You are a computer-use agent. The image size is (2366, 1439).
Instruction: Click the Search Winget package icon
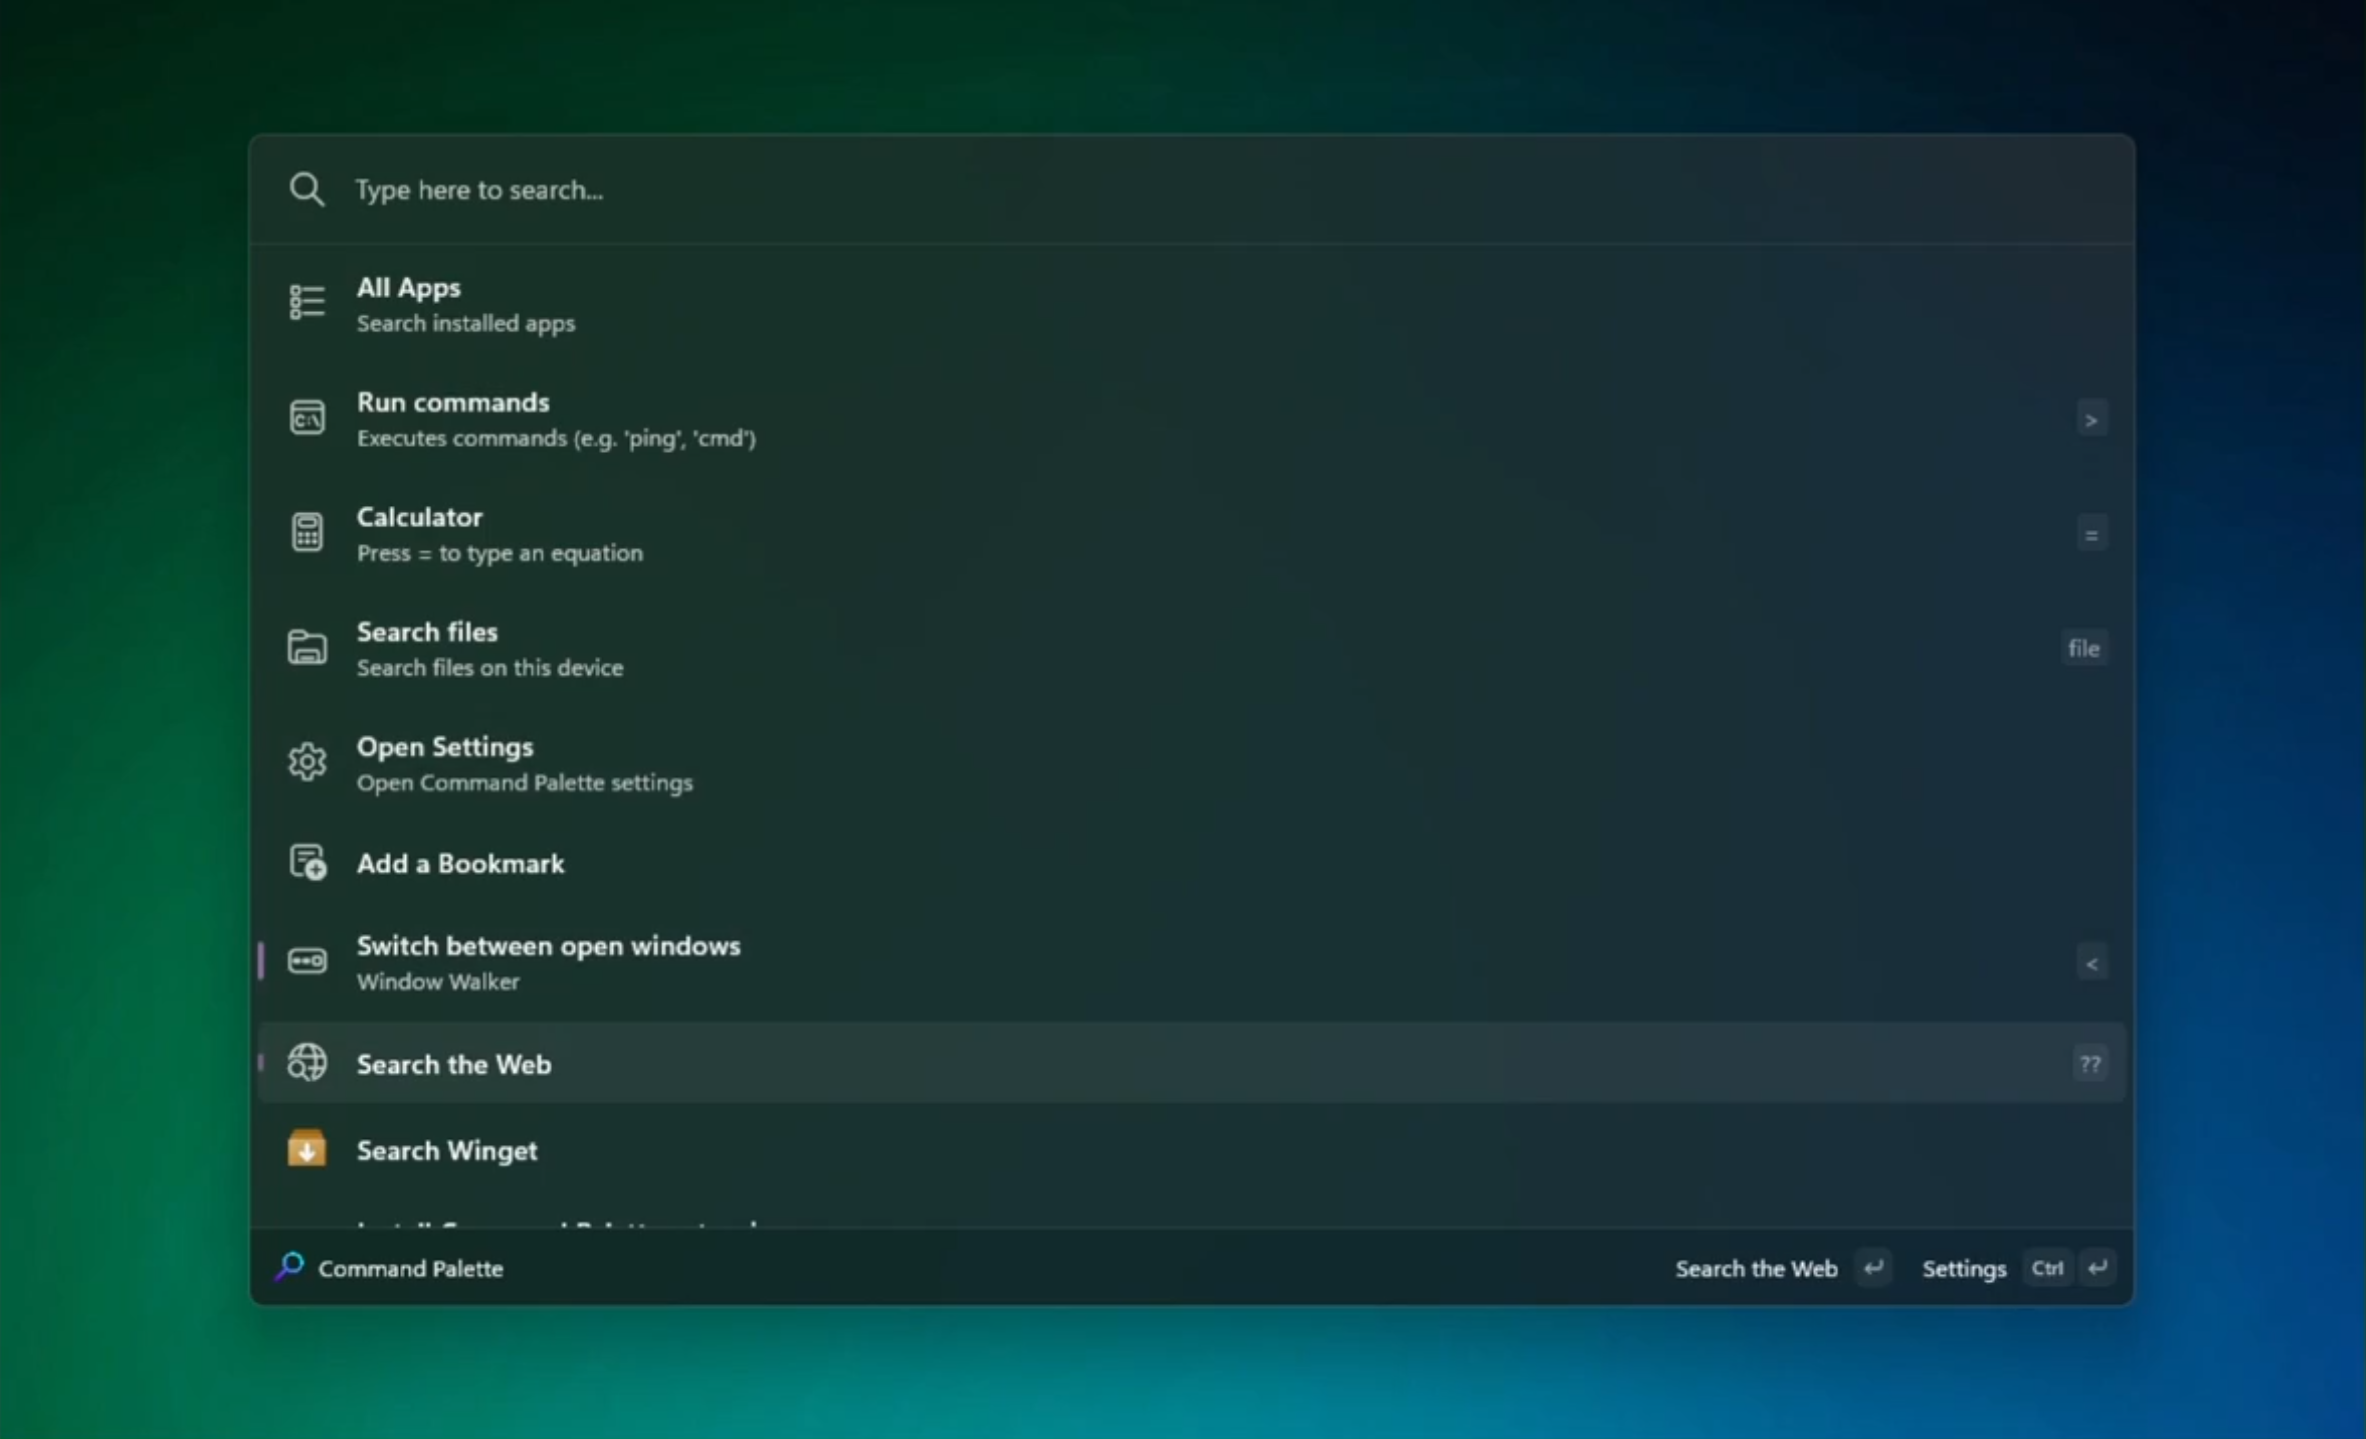[x=306, y=1149]
